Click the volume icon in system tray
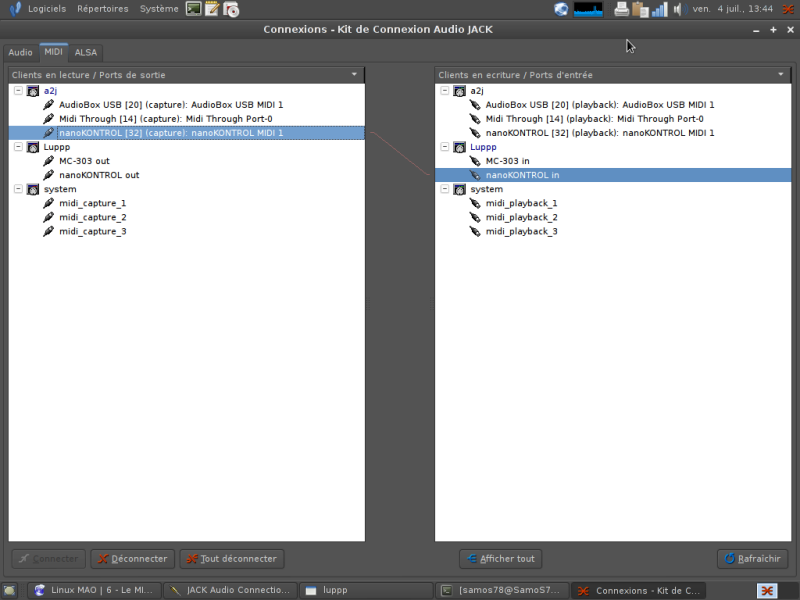800x600 pixels. 679,9
